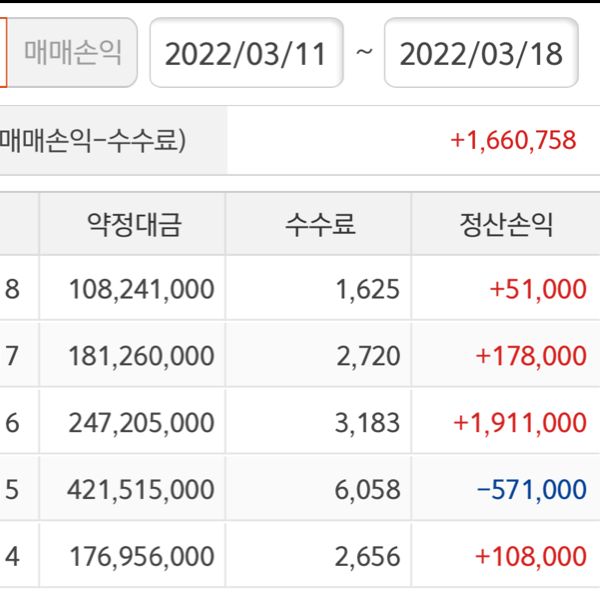Viewport: 600px width, 600px height.
Task: Click the 421,515,000 contract amount
Action: (x=142, y=489)
